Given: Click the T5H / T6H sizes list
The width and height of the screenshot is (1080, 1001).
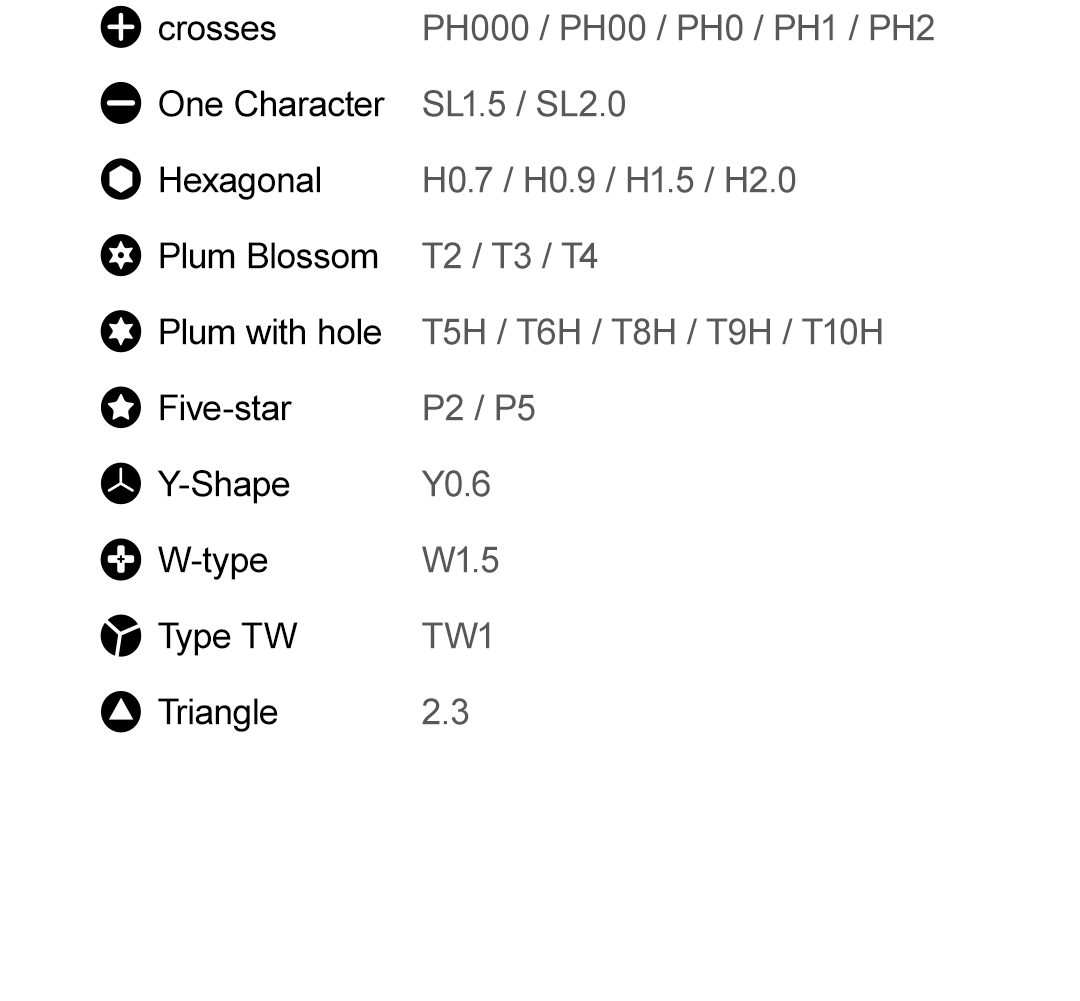Looking at the screenshot, I should pyautogui.click(x=652, y=333).
